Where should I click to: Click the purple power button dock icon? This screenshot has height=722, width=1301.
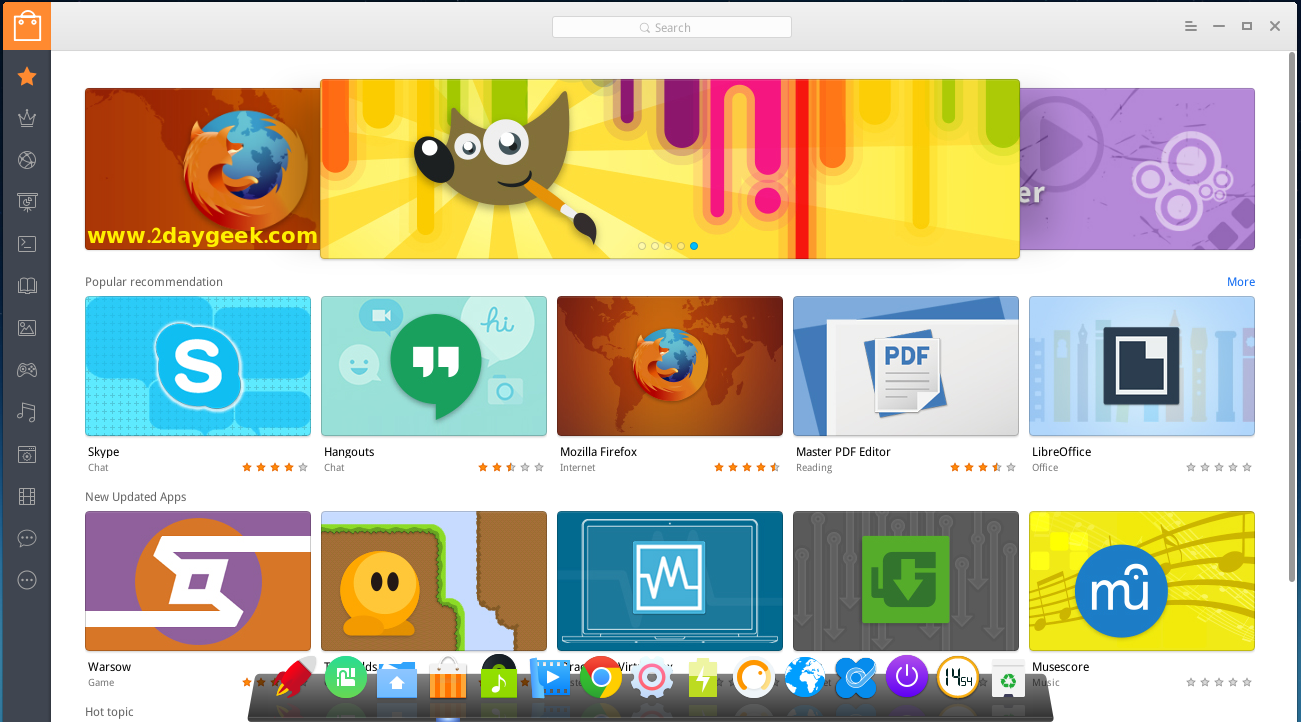[x=907, y=677]
